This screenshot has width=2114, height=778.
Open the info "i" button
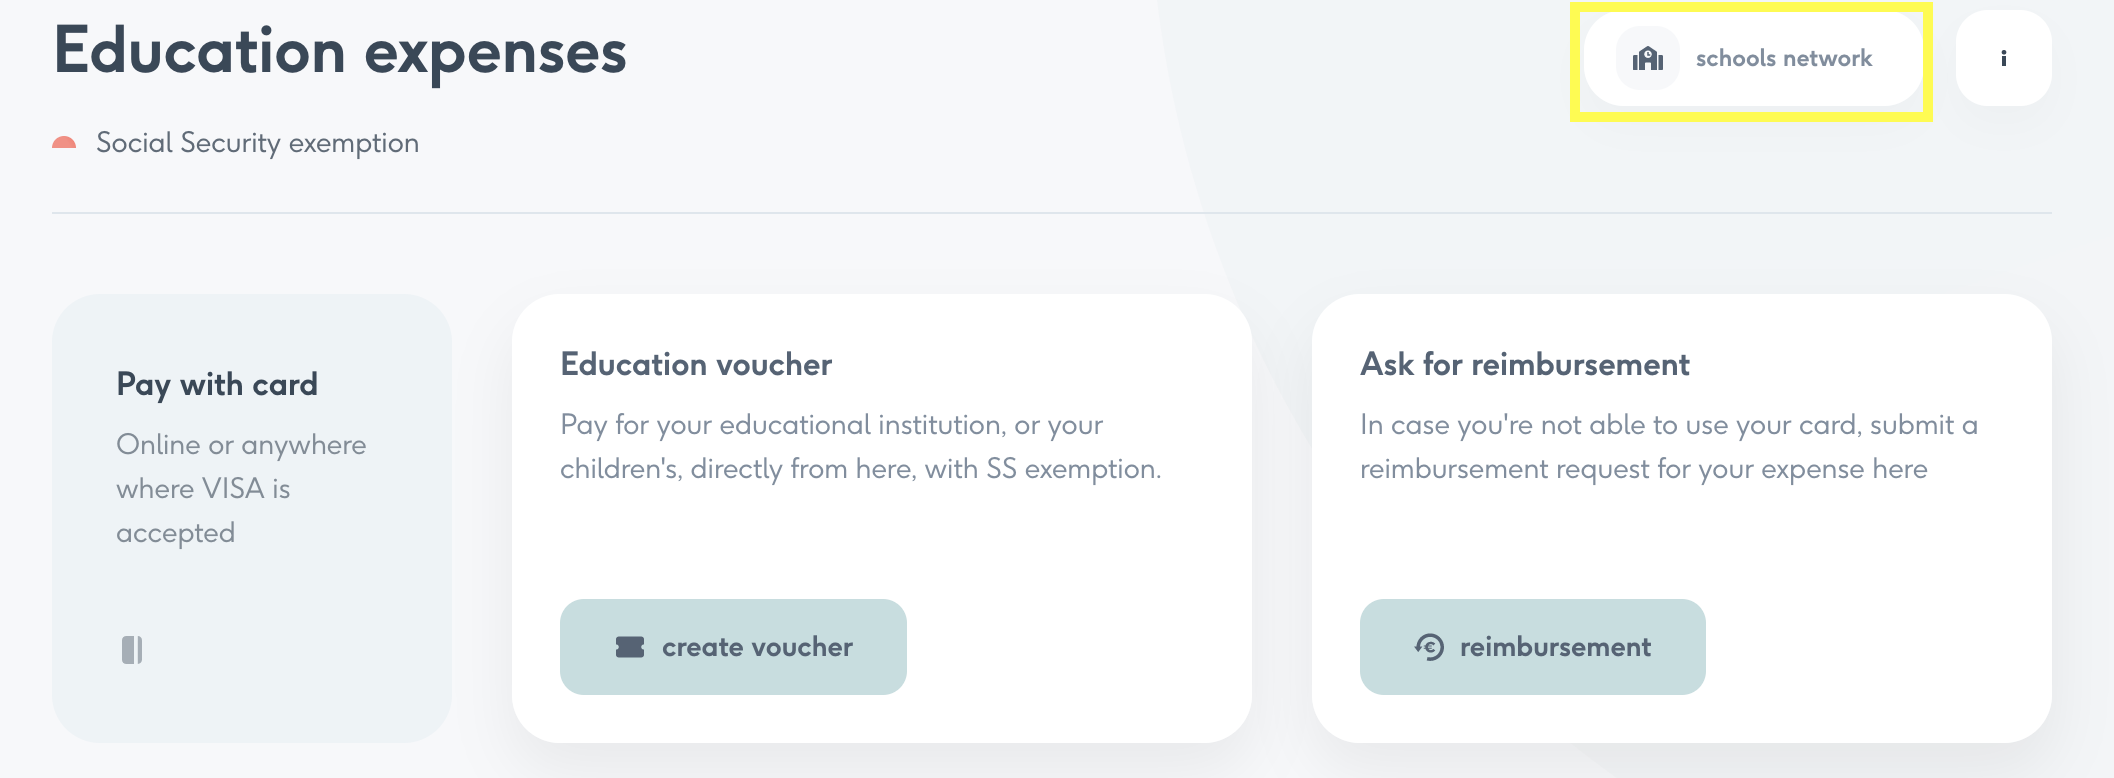(2003, 58)
